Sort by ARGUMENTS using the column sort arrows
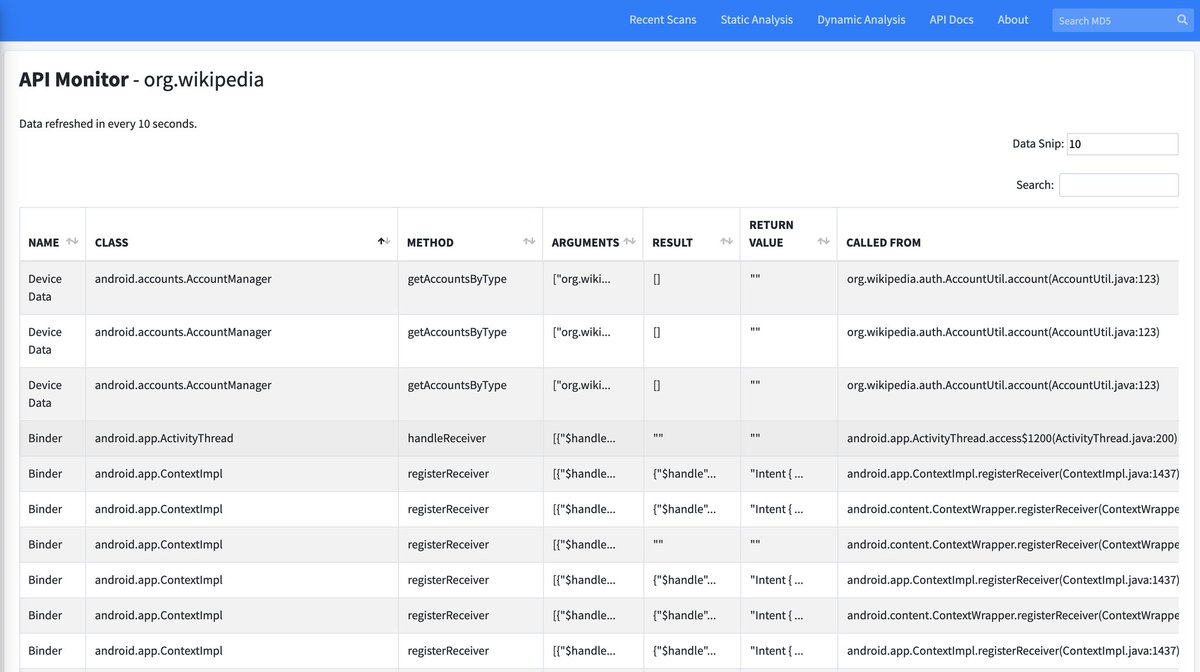Screen dimensions: 1200x672 tap(630, 239)
